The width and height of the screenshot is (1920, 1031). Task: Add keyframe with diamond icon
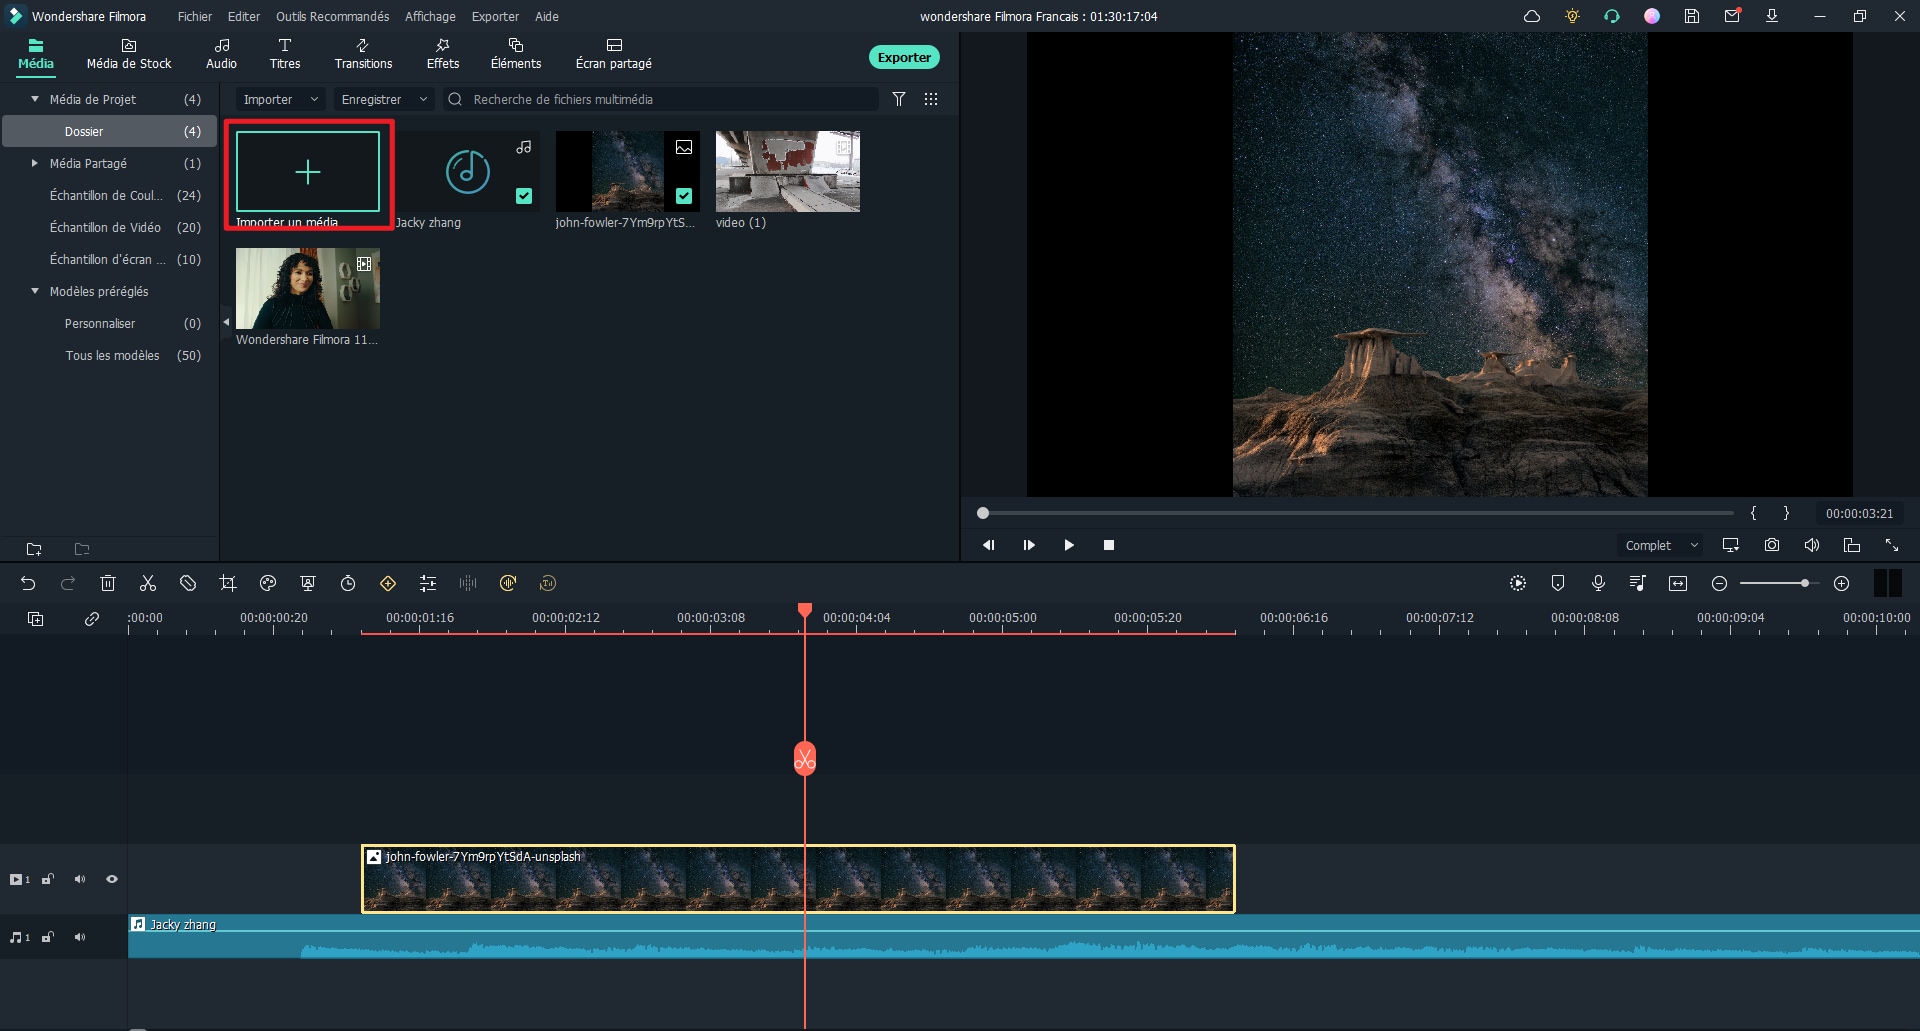388,583
